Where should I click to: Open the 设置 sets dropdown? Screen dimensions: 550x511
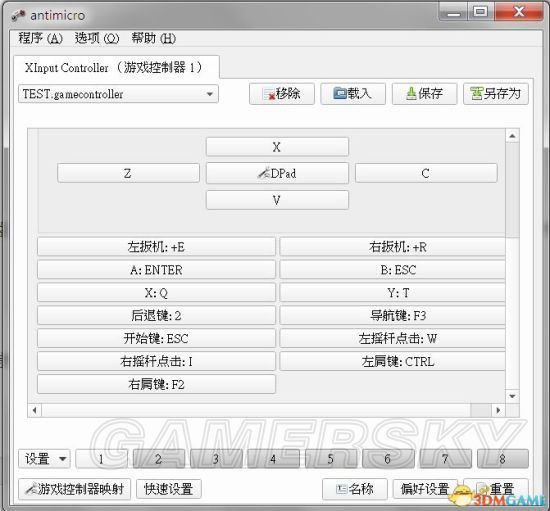tap(44, 459)
